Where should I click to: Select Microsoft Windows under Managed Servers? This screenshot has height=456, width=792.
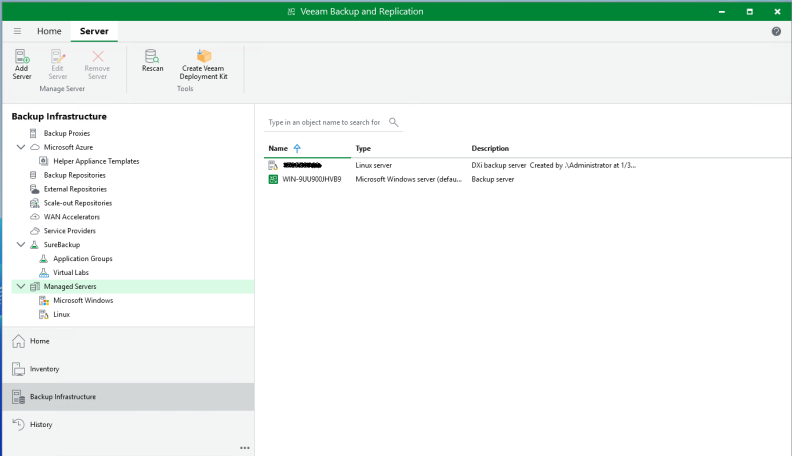point(82,300)
